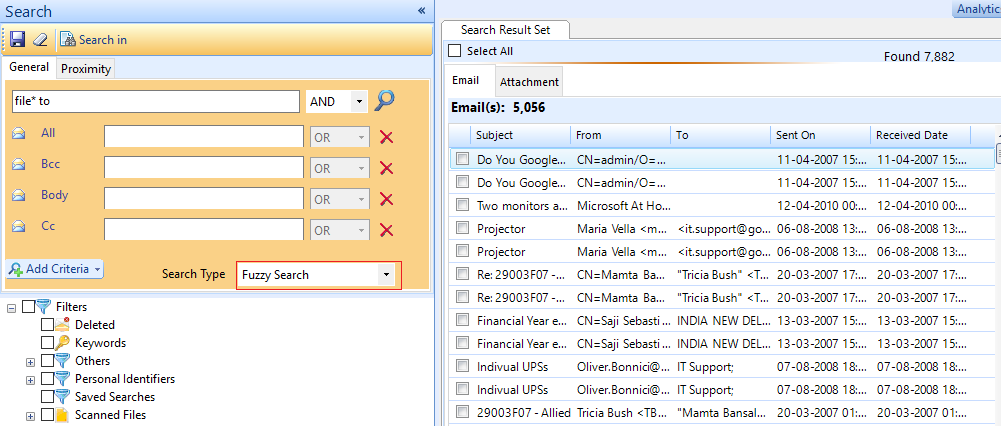Expand the Scanned Files tree node
Screen dimensions: 1001x426
[30, 416]
